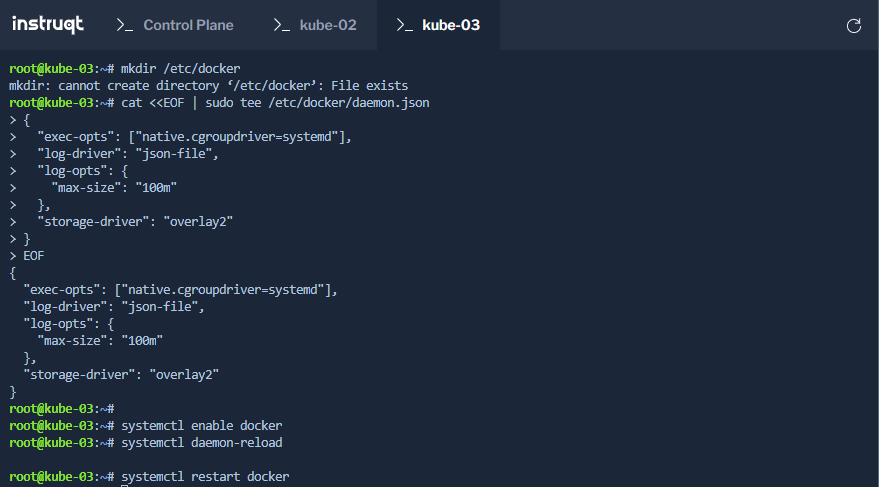Click the kube-03 terminal prompt icon
879x487 pixels.
[x=405, y=25]
